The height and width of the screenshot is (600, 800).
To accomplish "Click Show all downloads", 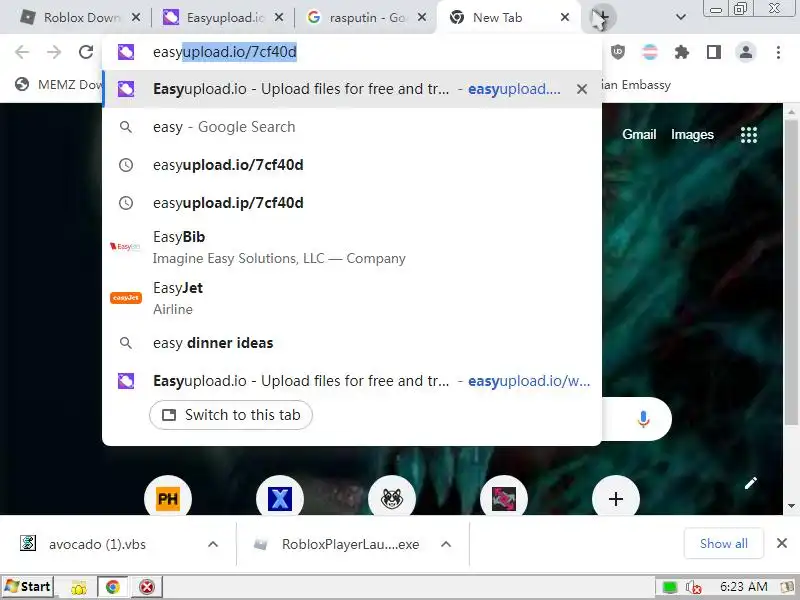I will tap(723, 544).
